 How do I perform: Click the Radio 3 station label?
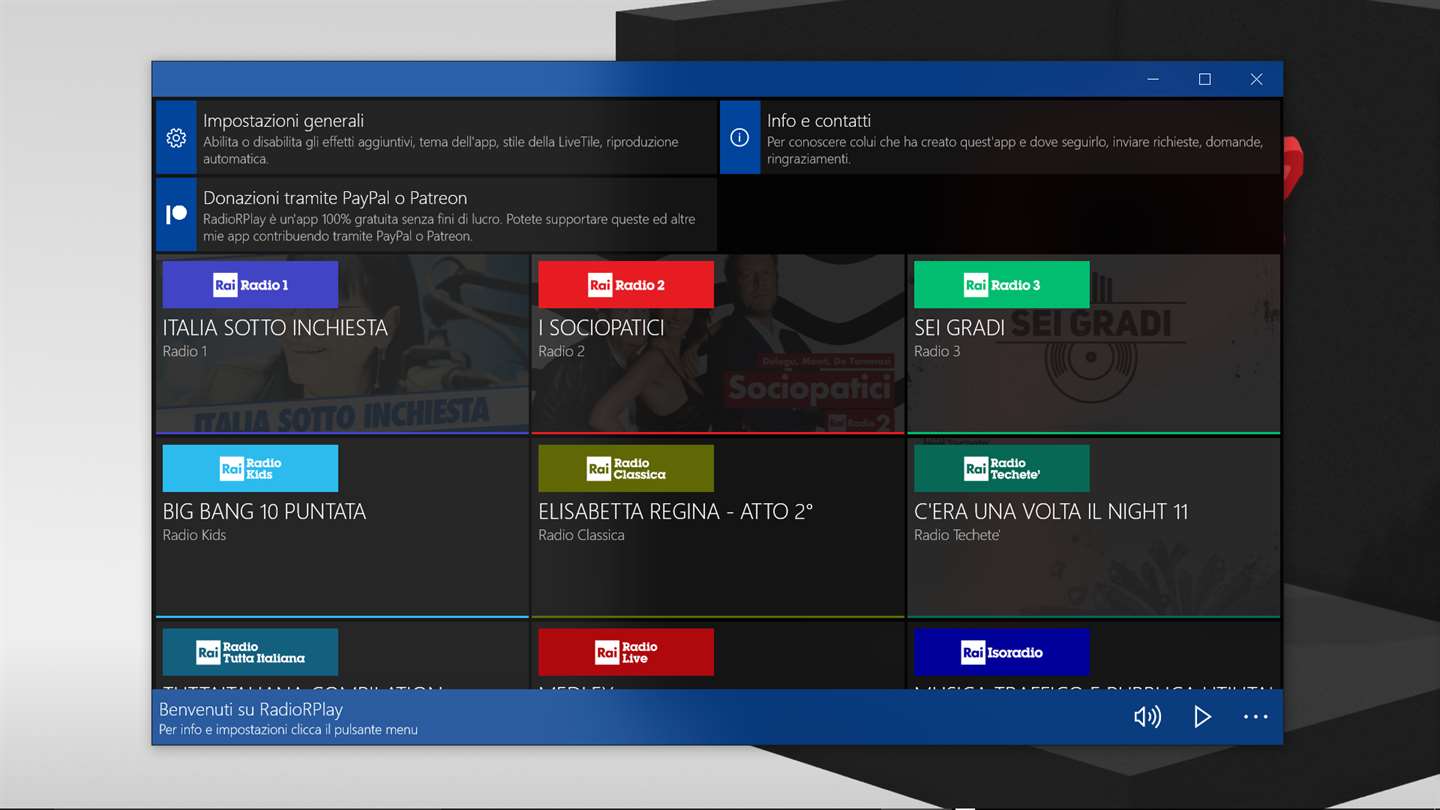pyautogui.click(x=937, y=351)
